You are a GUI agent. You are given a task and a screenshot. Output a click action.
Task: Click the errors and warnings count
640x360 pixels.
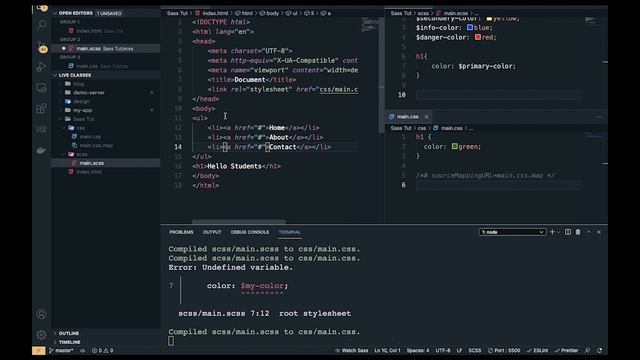[x=102, y=350]
